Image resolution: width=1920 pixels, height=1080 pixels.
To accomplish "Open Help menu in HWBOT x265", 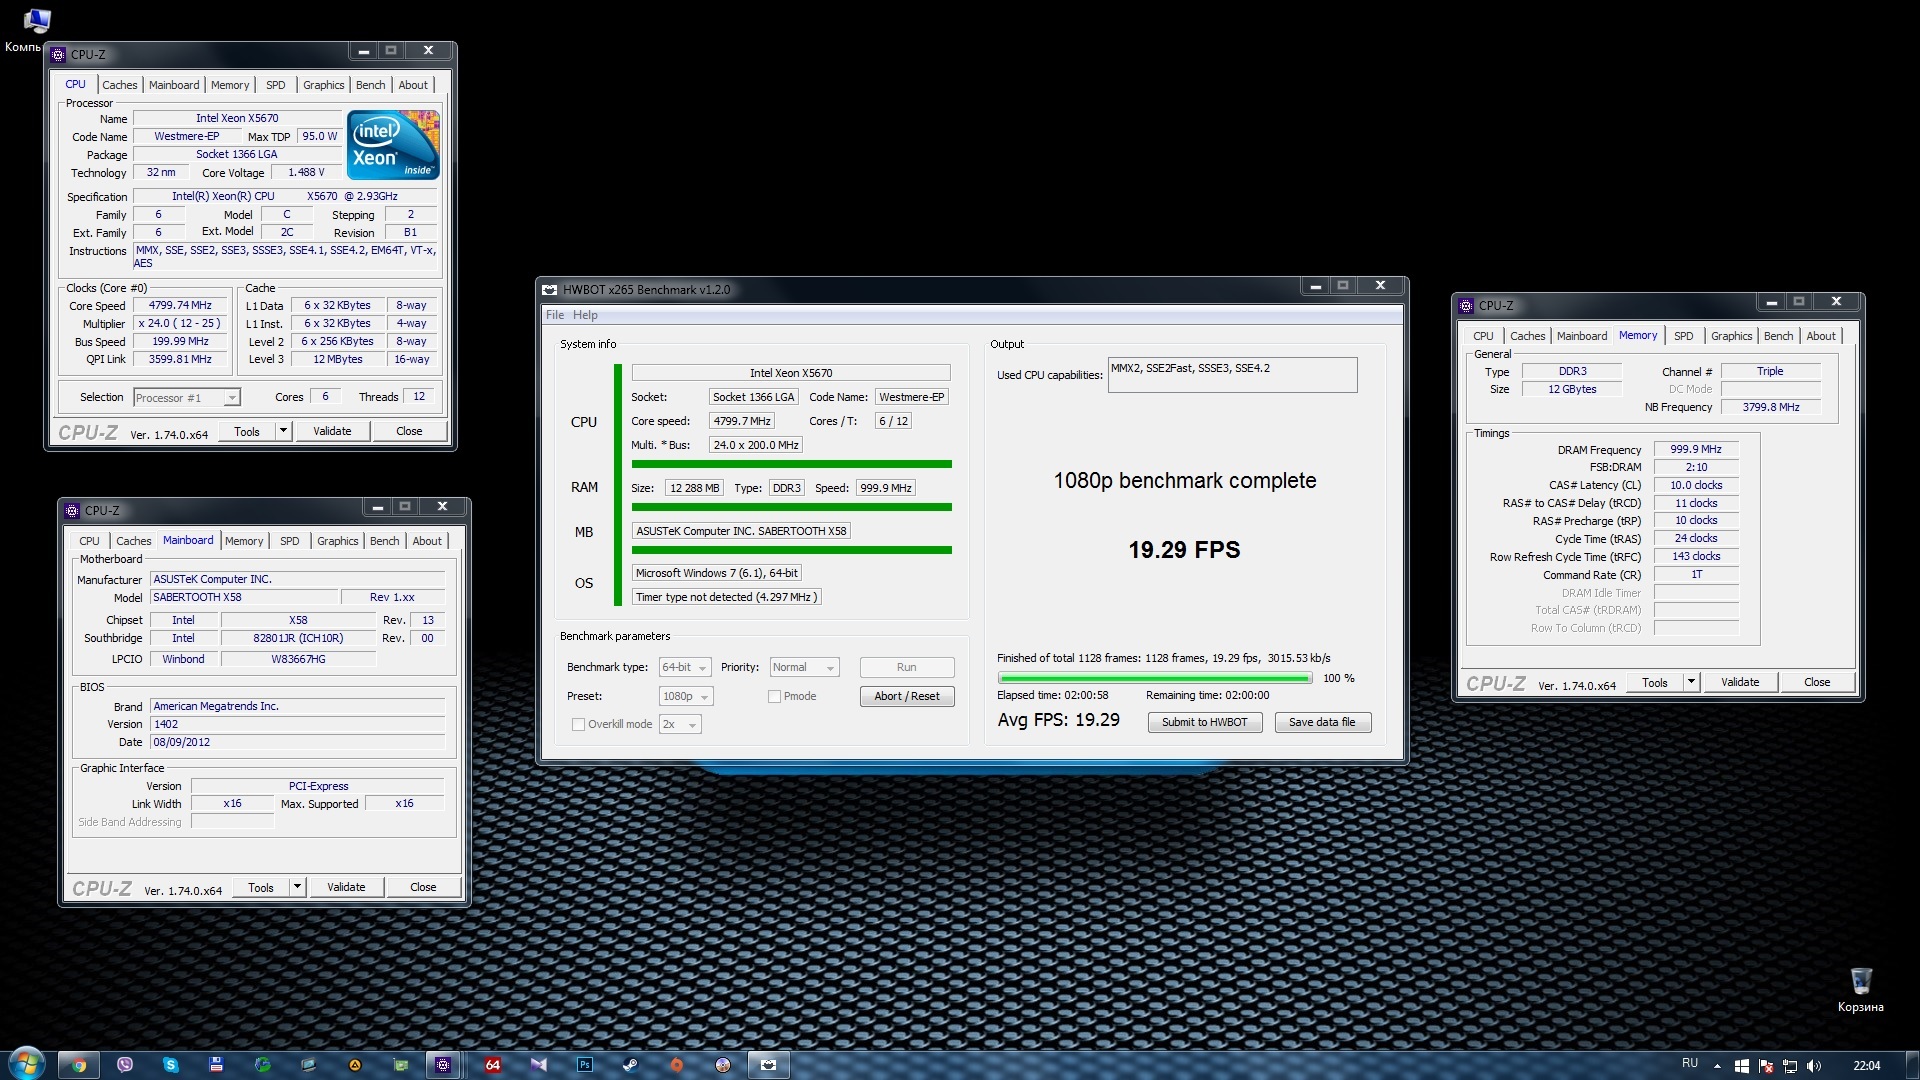I will pos(585,315).
